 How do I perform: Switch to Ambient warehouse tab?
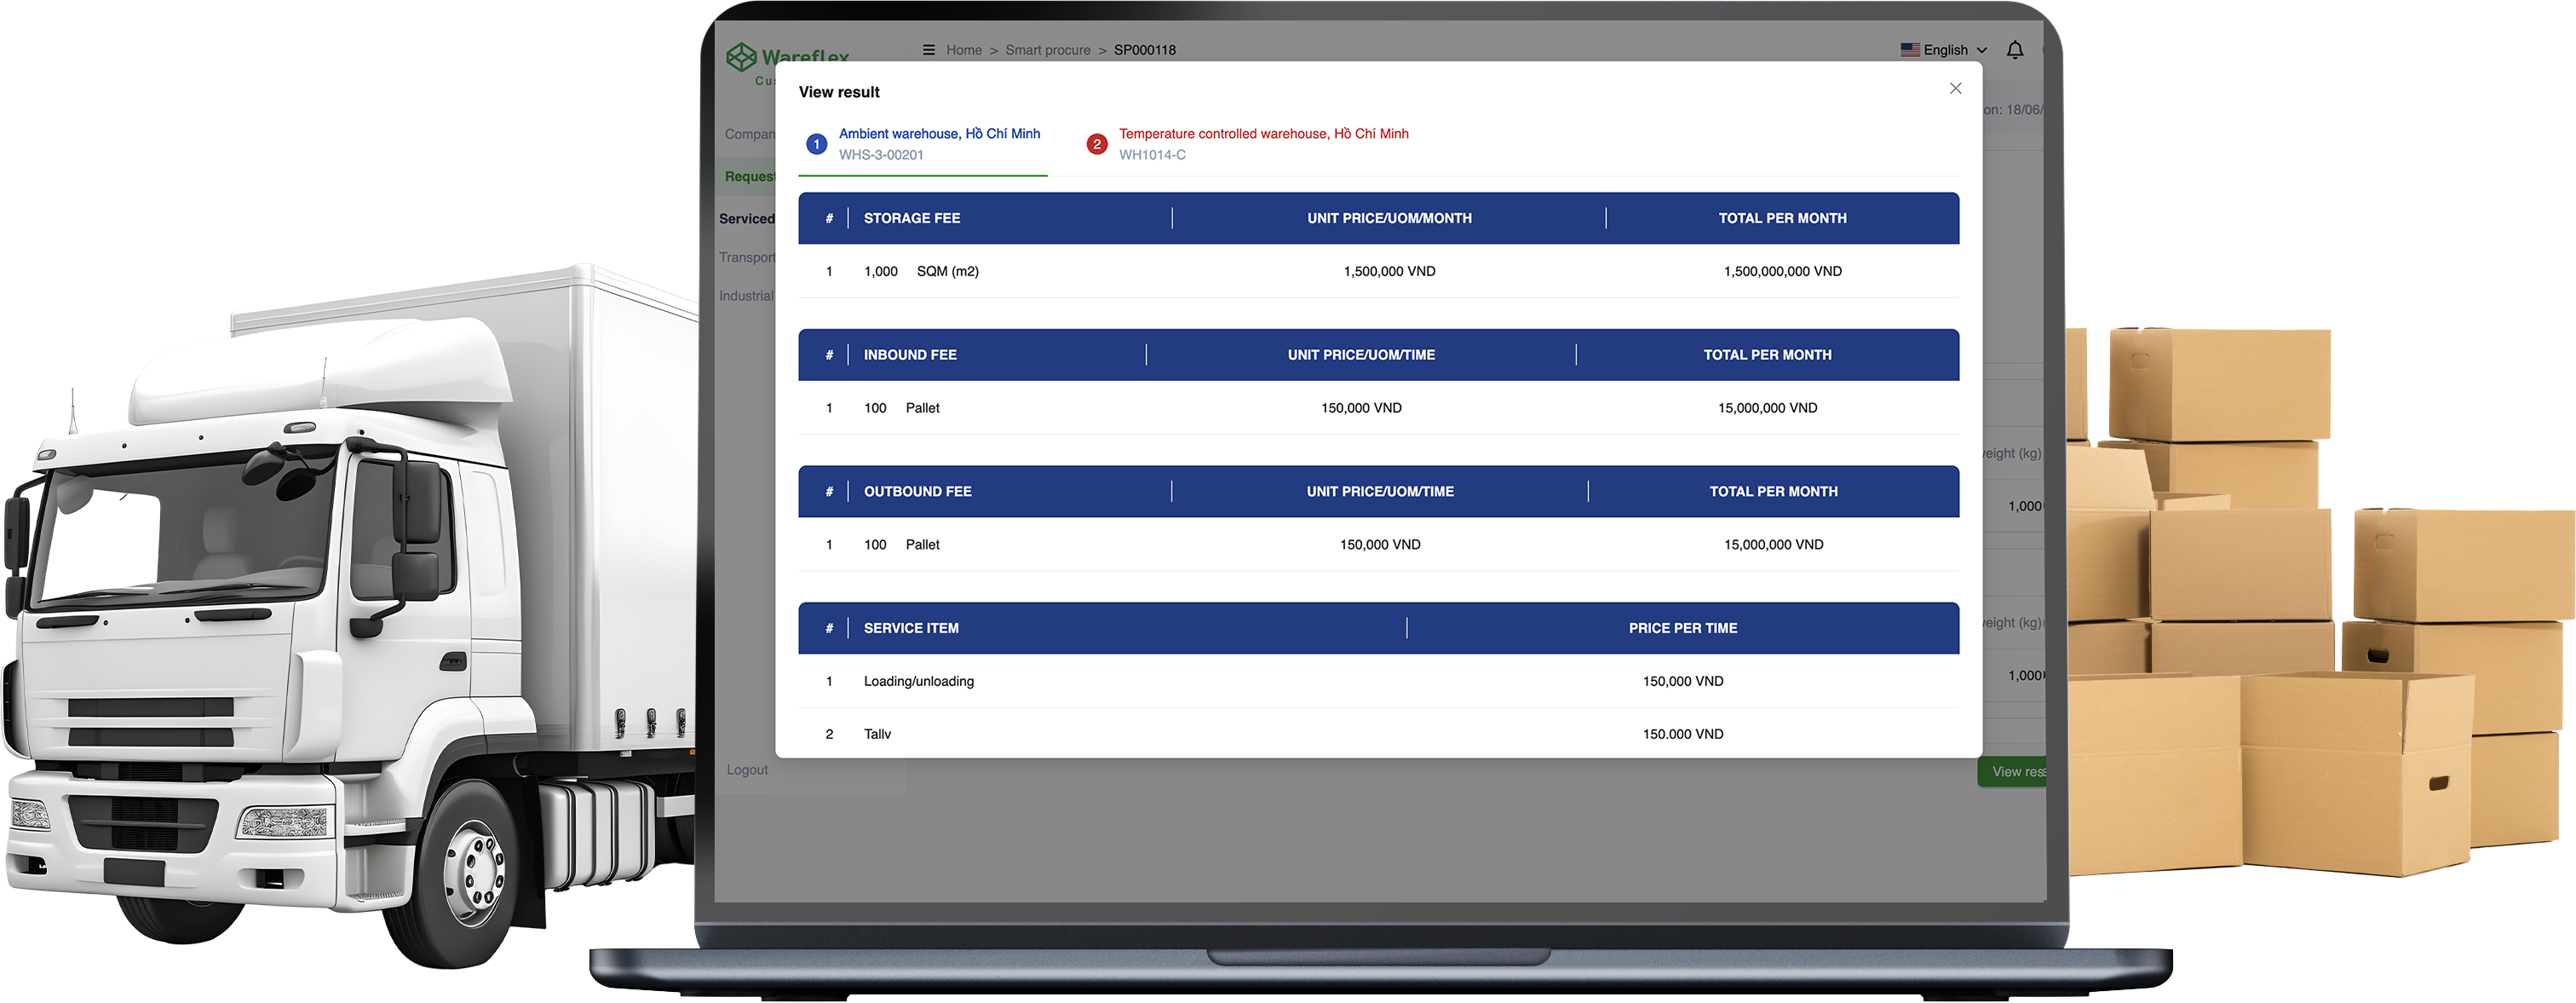point(938,134)
